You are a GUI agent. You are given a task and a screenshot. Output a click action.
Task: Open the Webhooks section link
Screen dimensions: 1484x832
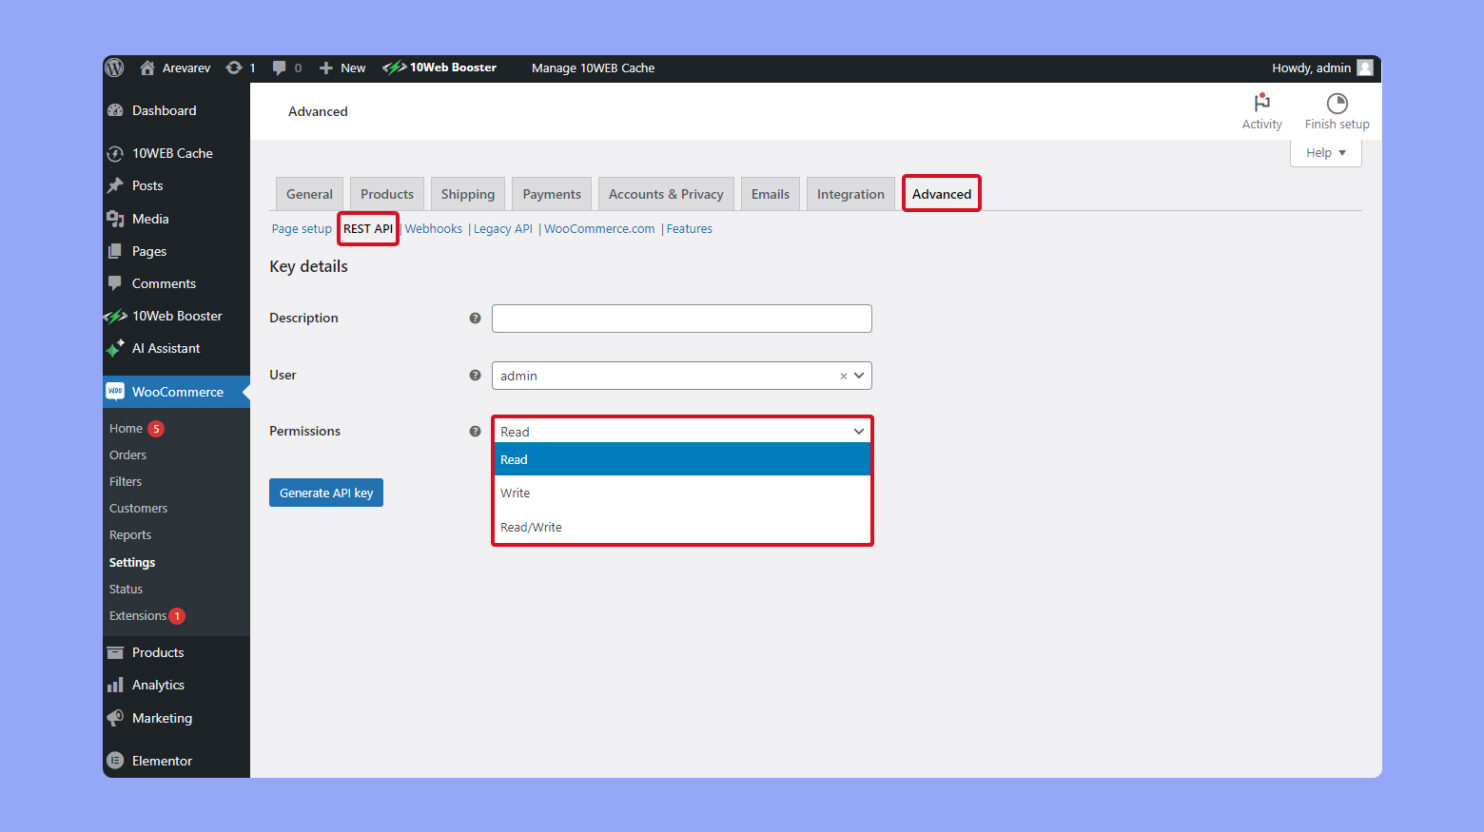click(433, 228)
